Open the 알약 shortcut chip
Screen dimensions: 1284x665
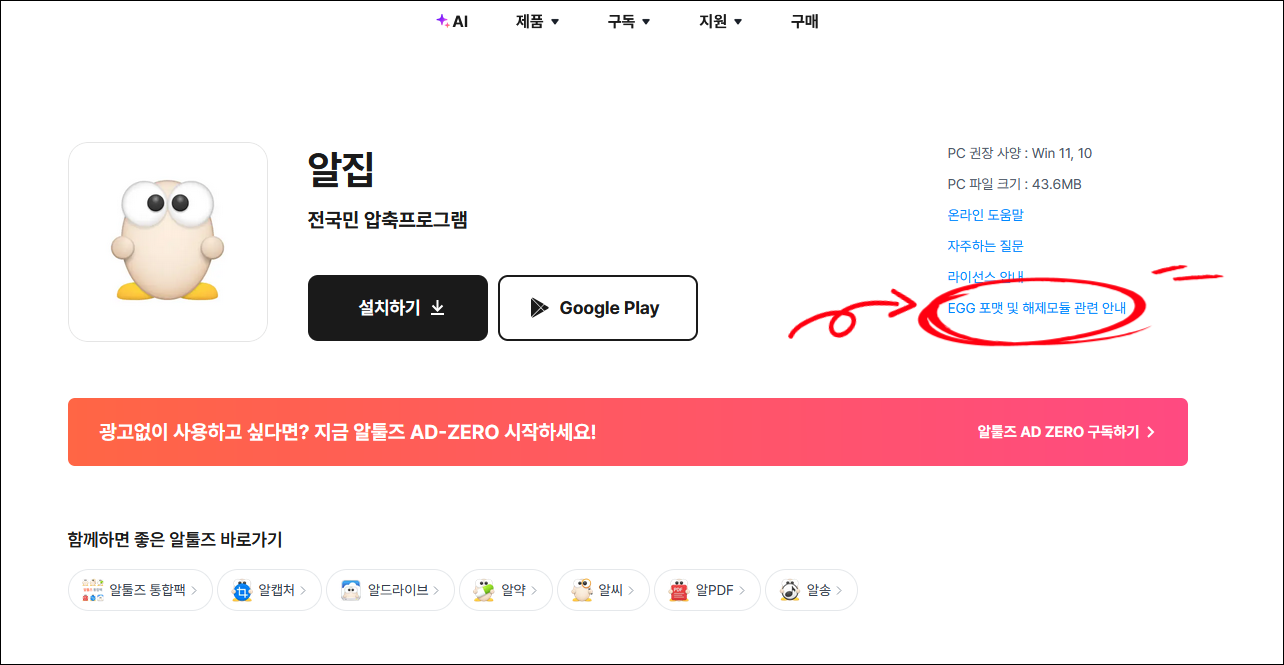coord(506,590)
